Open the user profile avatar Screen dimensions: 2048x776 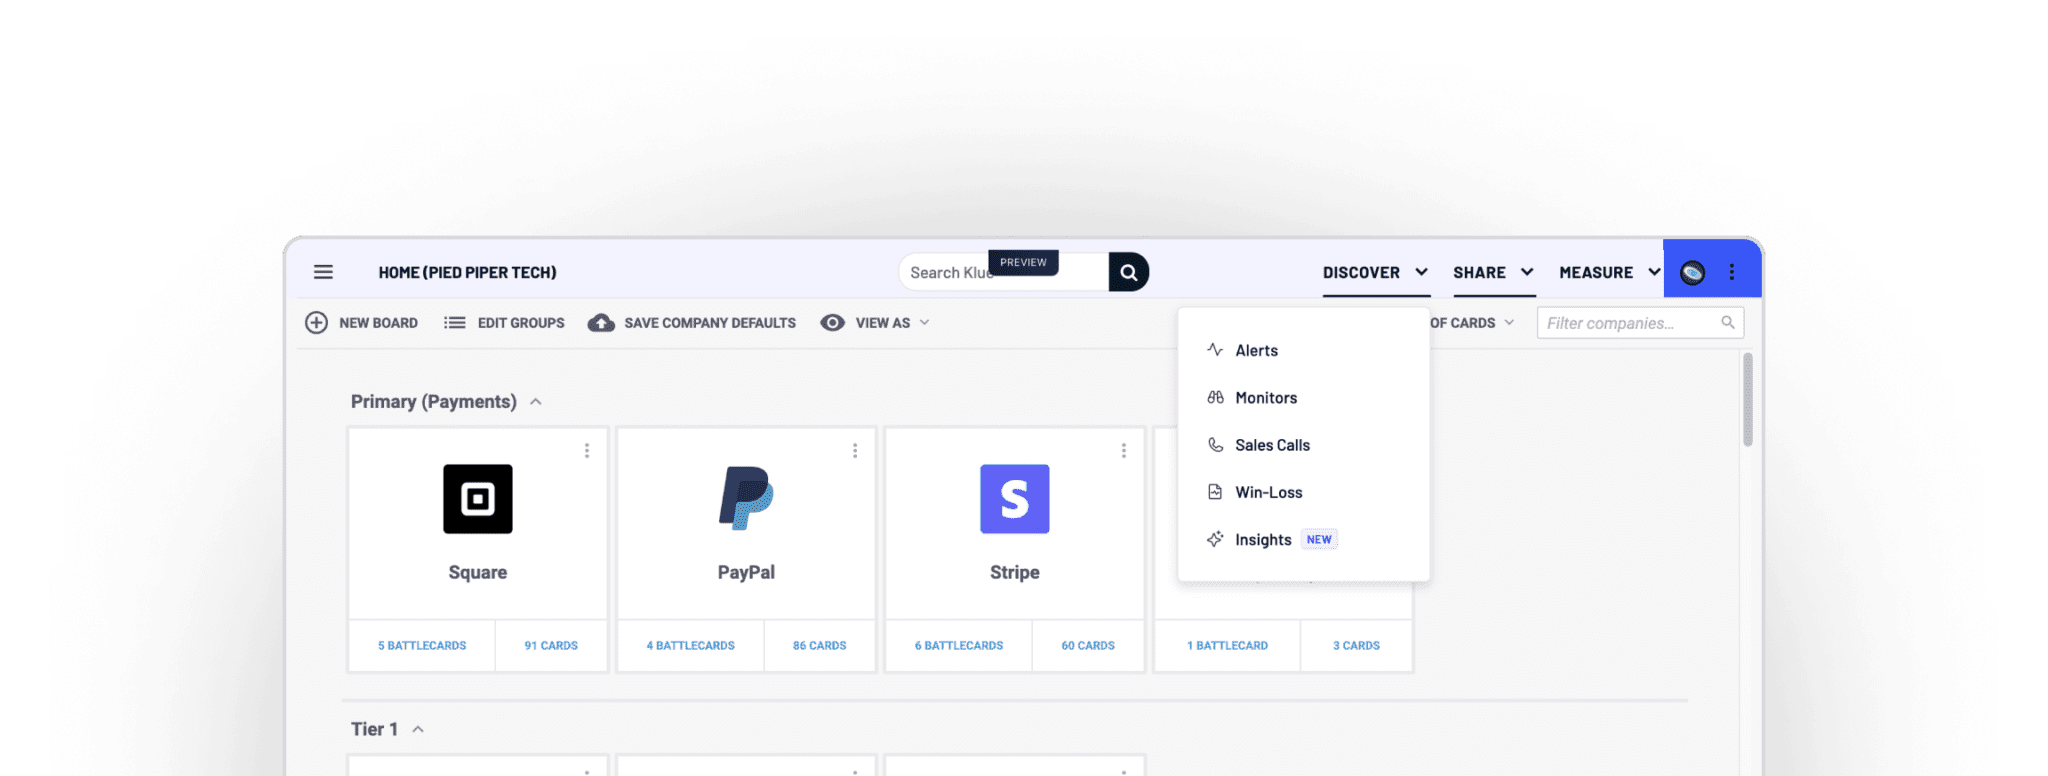coord(1692,272)
